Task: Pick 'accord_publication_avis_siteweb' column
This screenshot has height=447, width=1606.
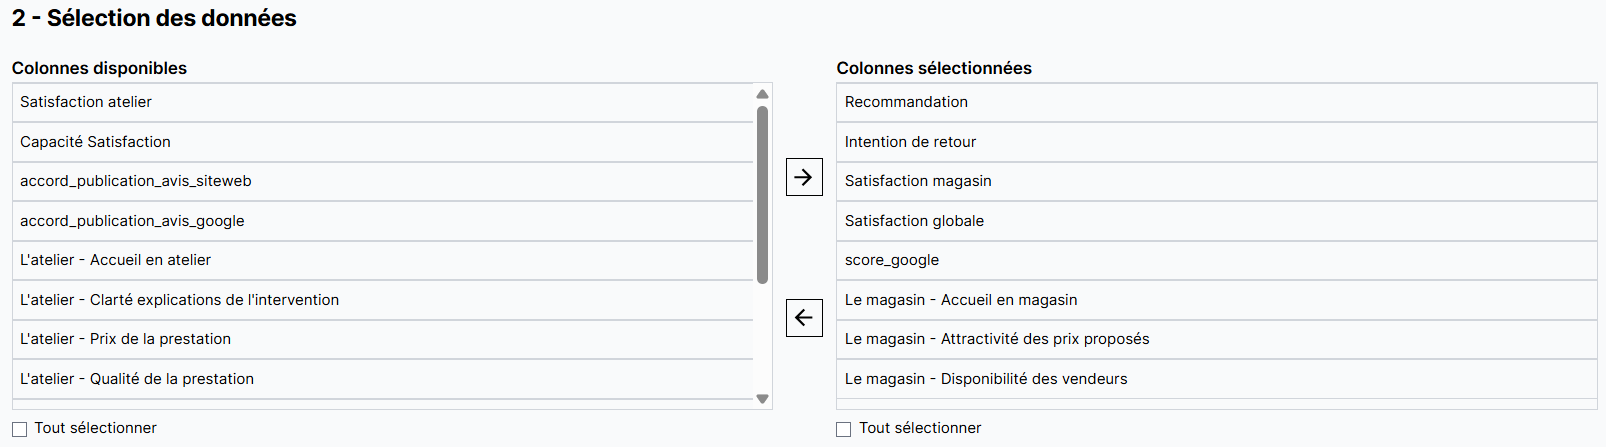Action: click(136, 181)
